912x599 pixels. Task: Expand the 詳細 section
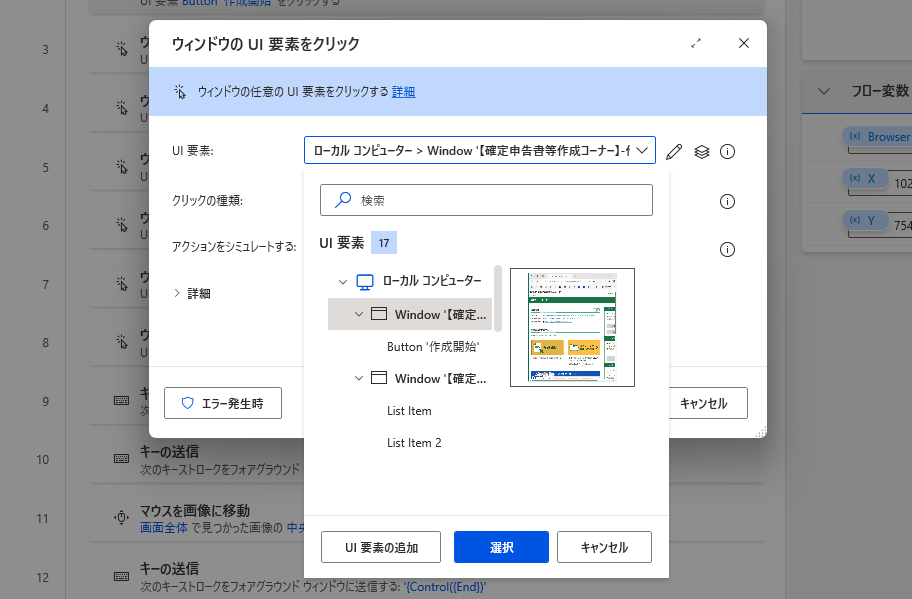pyautogui.click(x=177, y=293)
